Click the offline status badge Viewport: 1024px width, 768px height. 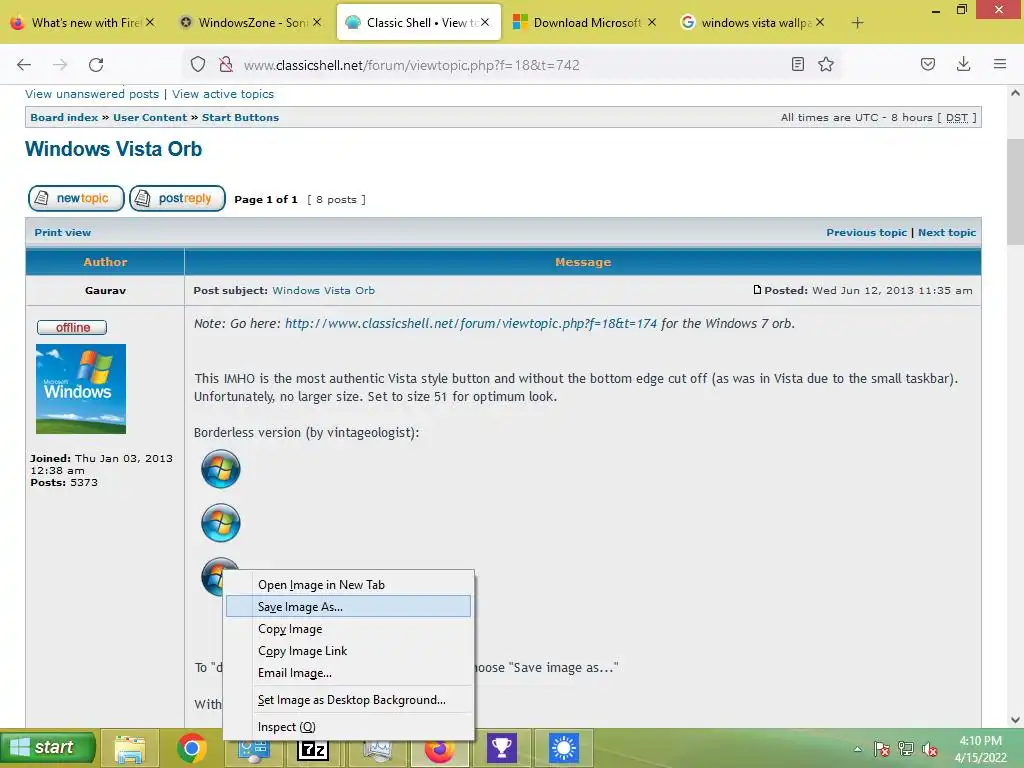pyautogui.click(x=72, y=327)
